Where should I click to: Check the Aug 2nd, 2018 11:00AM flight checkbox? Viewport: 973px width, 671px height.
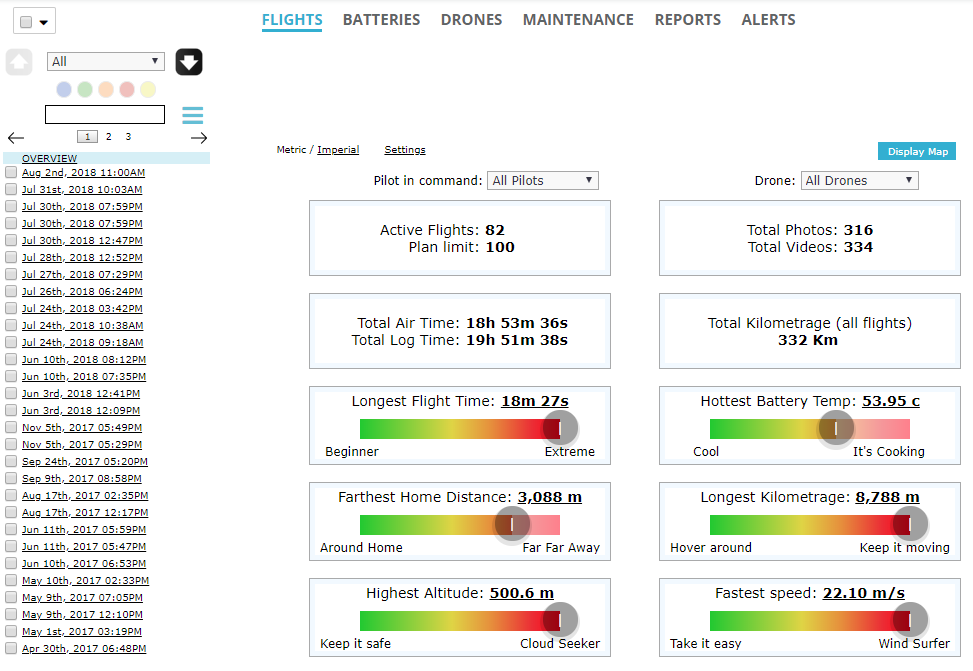11,172
